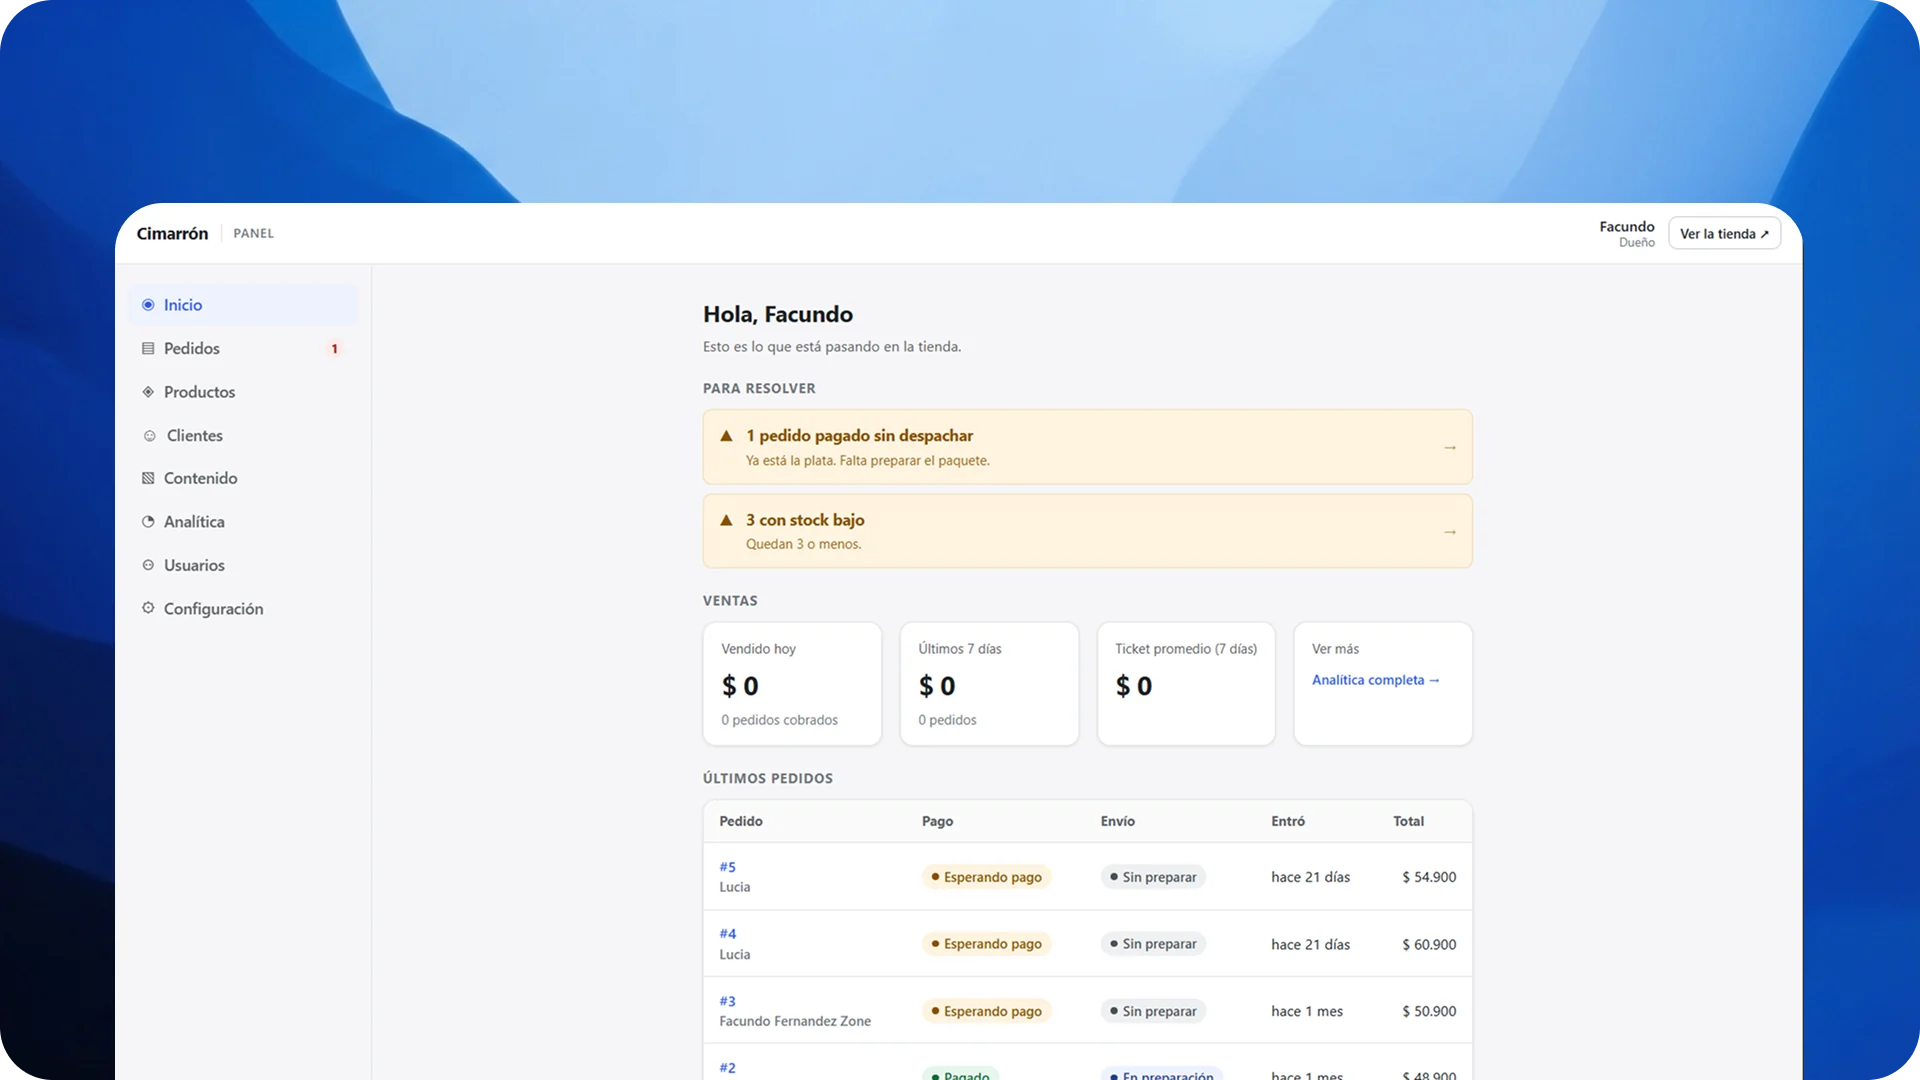The height and width of the screenshot is (1080, 1920).
Task: Click the Inicio sidebar icon
Action: coord(148,305)
